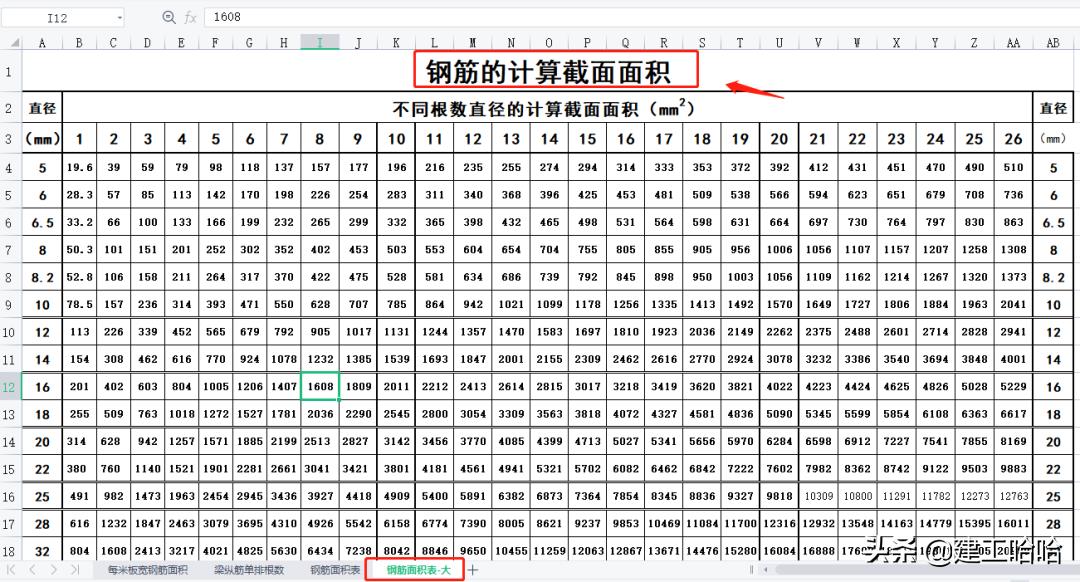The width and height of the screenshot is (1080, 582).
Task: Switch to the 每米板宽钢筋面积 sheet tab
Action: click(x=147, y=570)
